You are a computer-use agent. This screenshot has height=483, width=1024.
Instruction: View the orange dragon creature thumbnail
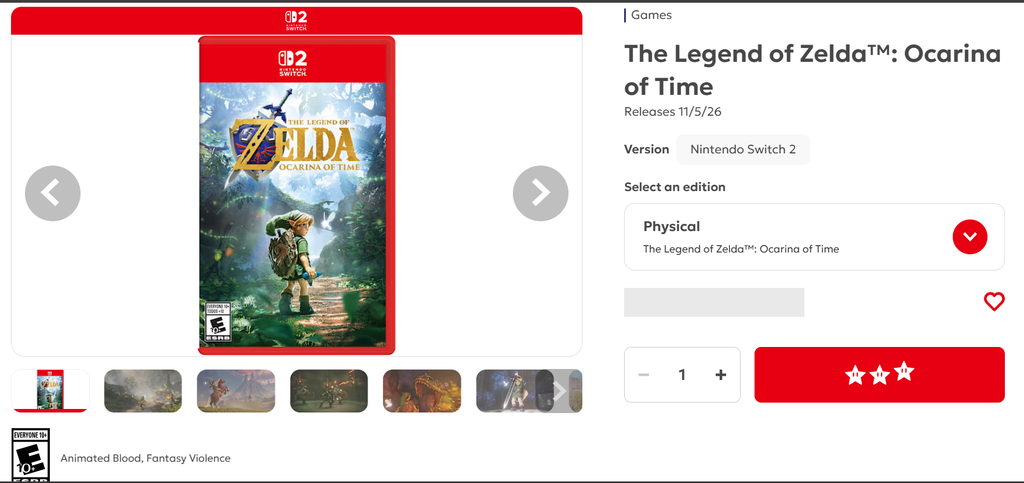(422, 391)
